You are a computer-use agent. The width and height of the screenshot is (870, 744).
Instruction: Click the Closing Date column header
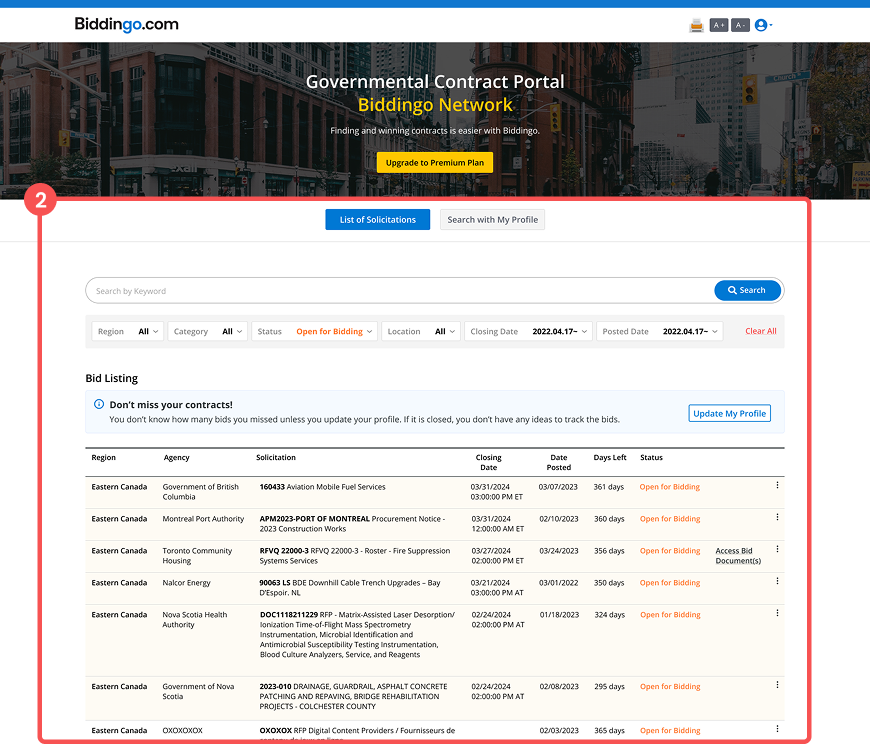point(488,462)
